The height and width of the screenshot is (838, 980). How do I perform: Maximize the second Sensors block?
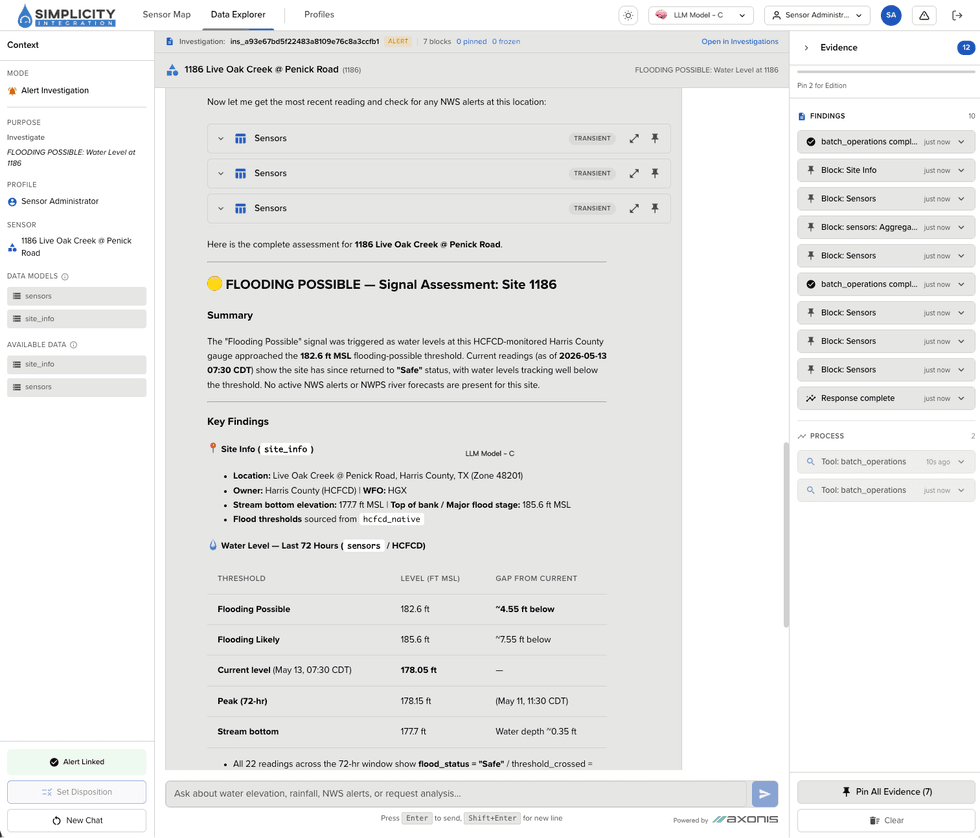click(634, 173)
